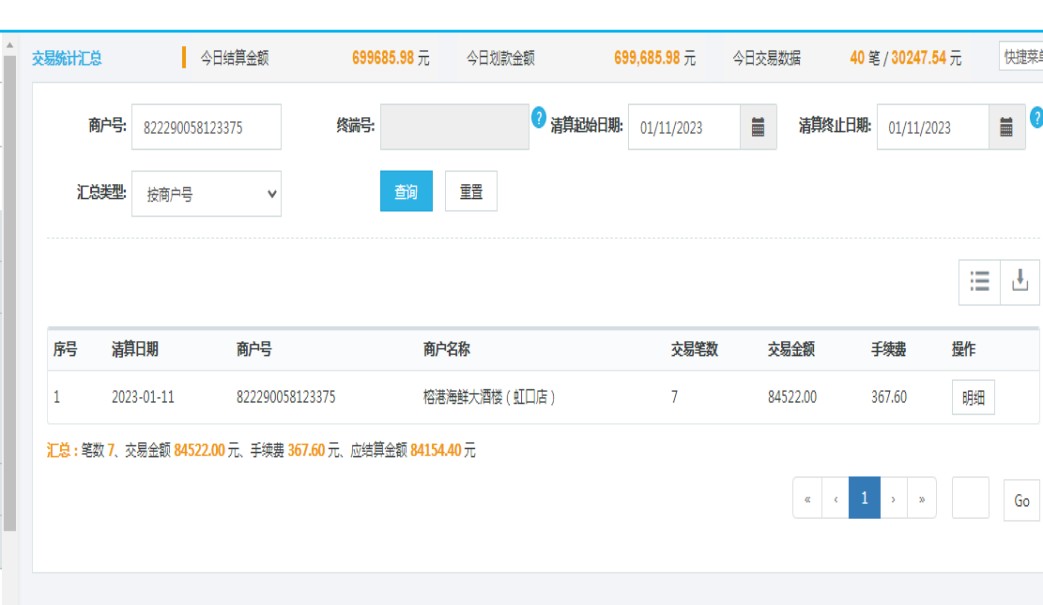Click the 清算起始日期 date input
The height and width of the screenshot is (605, 1043).
click(684, 127)
